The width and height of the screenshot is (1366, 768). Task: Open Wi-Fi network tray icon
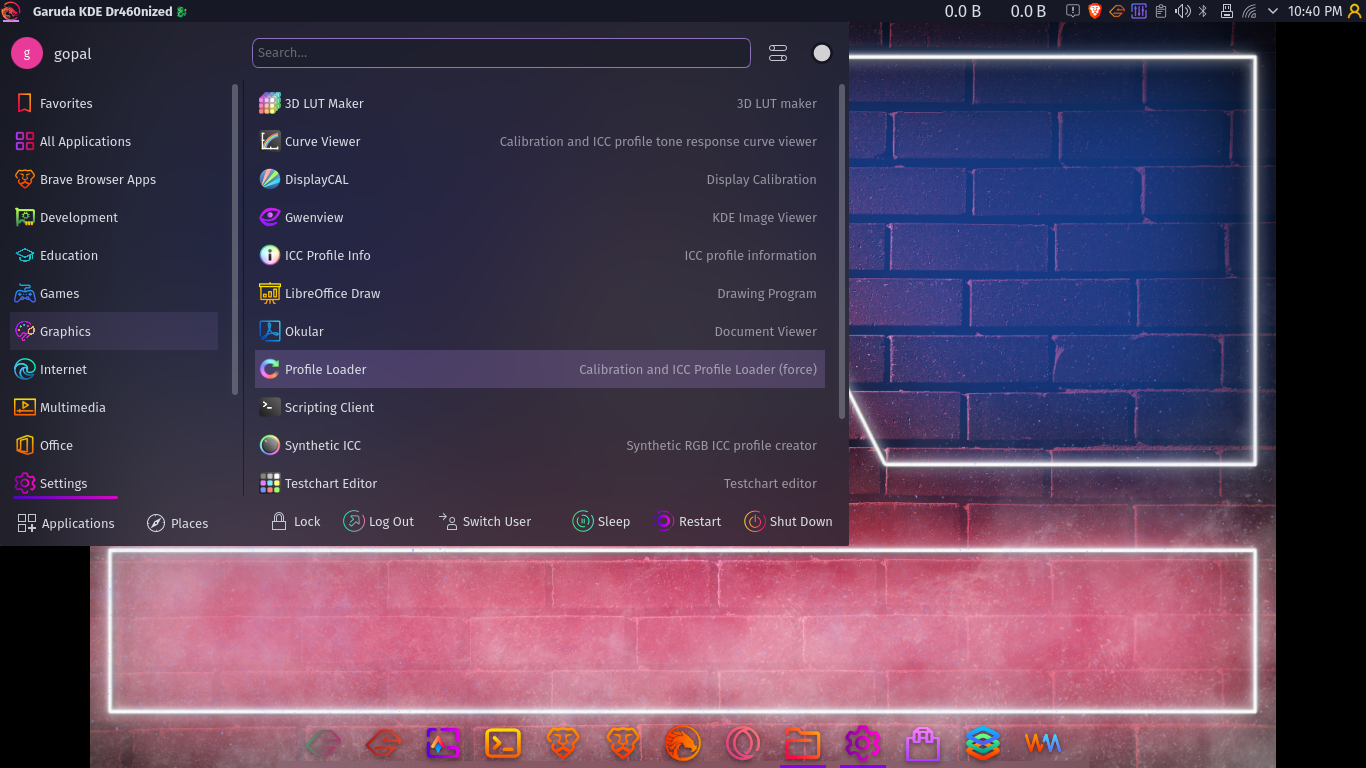tap(1249, 11)
